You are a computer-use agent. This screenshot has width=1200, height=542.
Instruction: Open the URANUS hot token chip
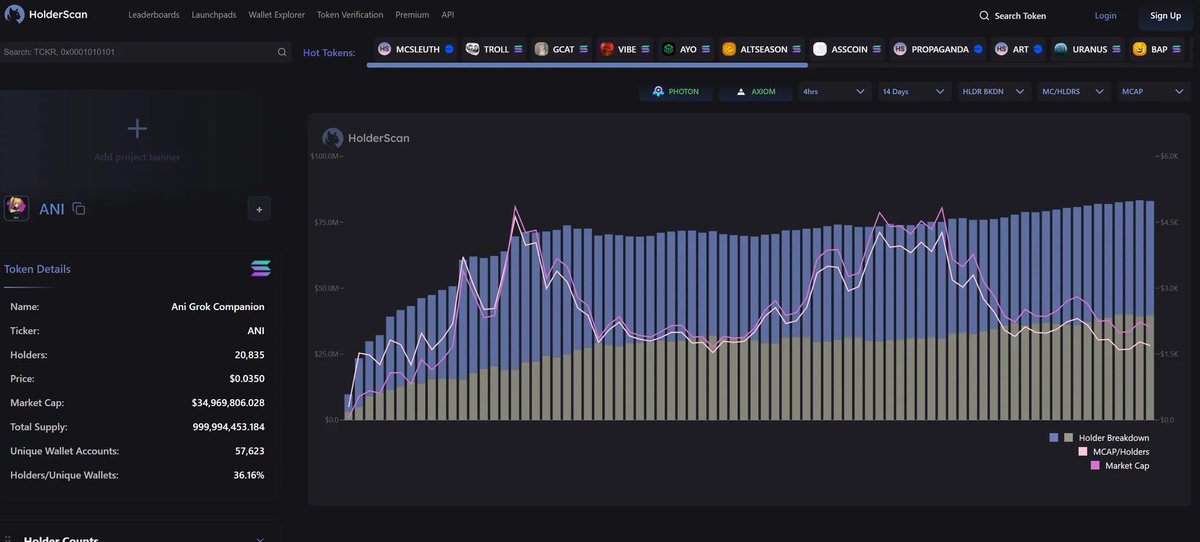click(1088, 49)
